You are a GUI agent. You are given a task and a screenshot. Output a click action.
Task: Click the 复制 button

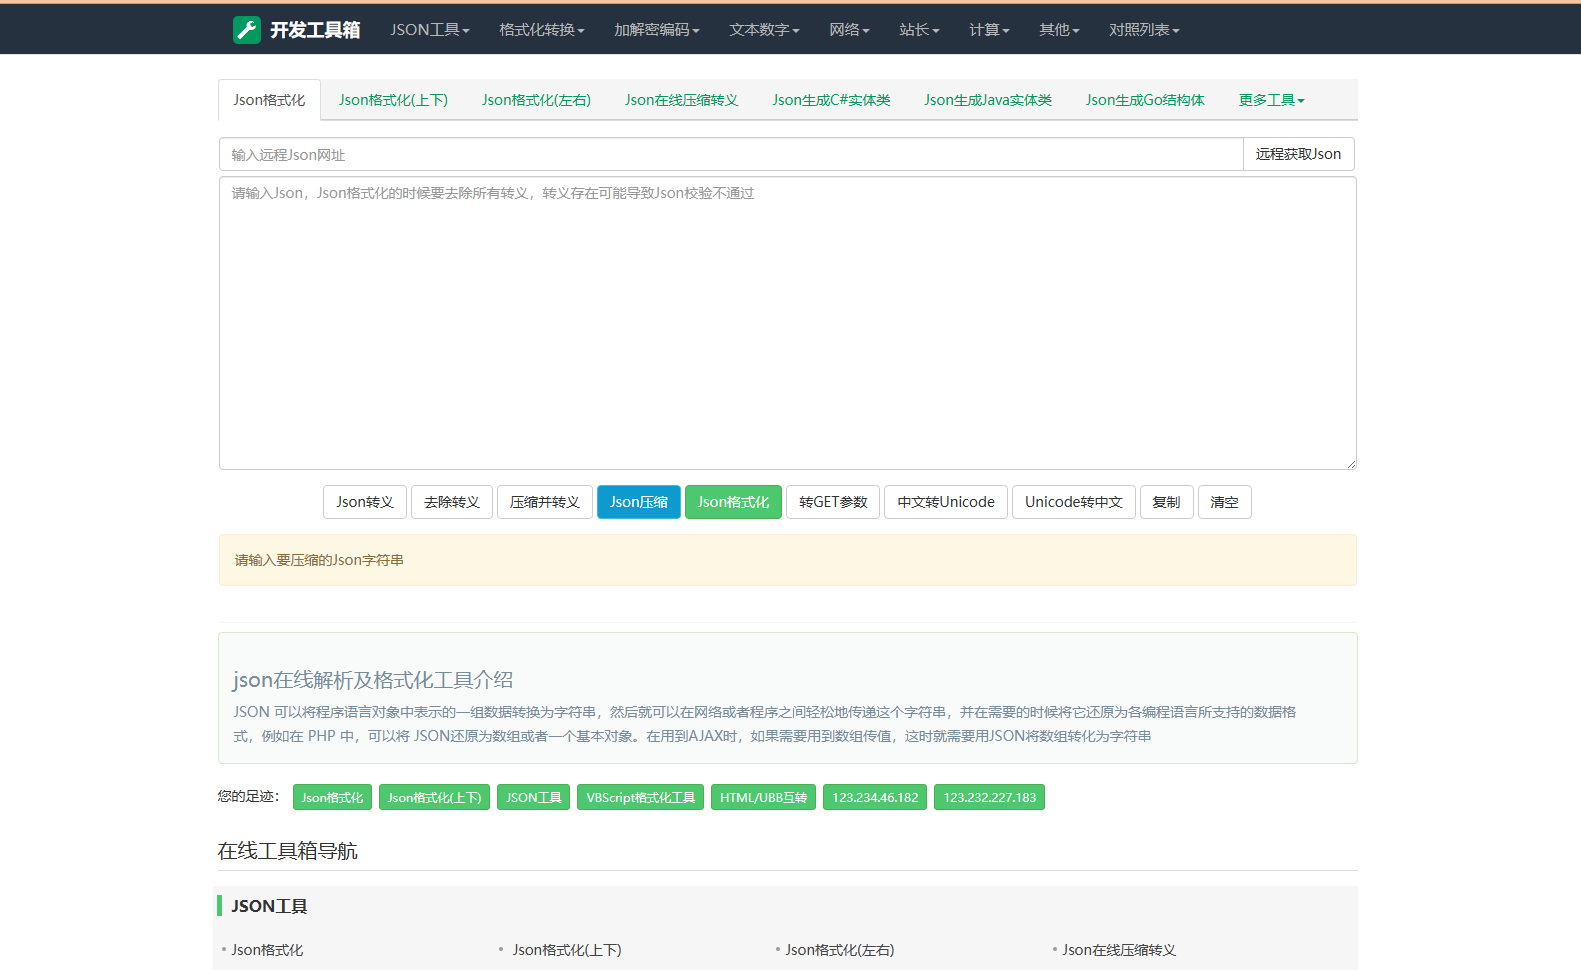(1167, 502)
